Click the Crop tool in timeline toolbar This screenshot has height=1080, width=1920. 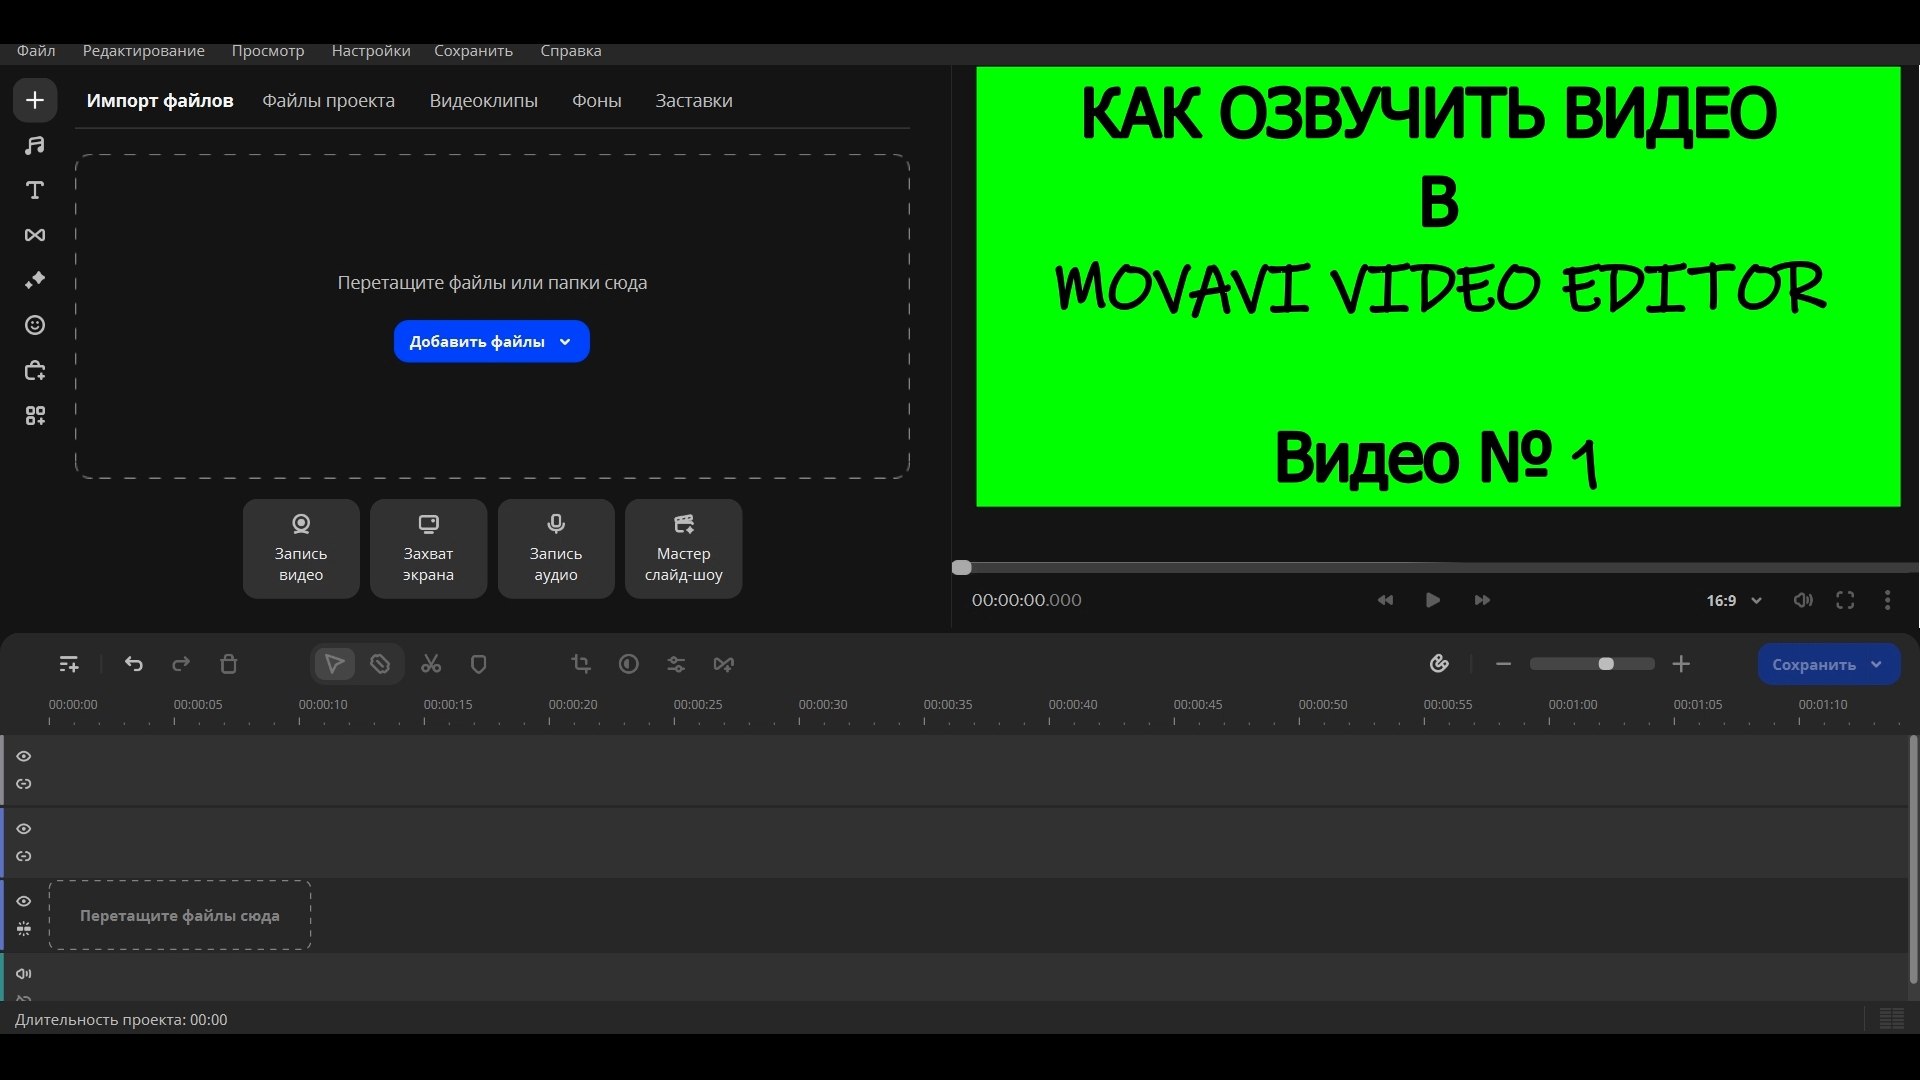pyautogui.click(x=581, y=665)
